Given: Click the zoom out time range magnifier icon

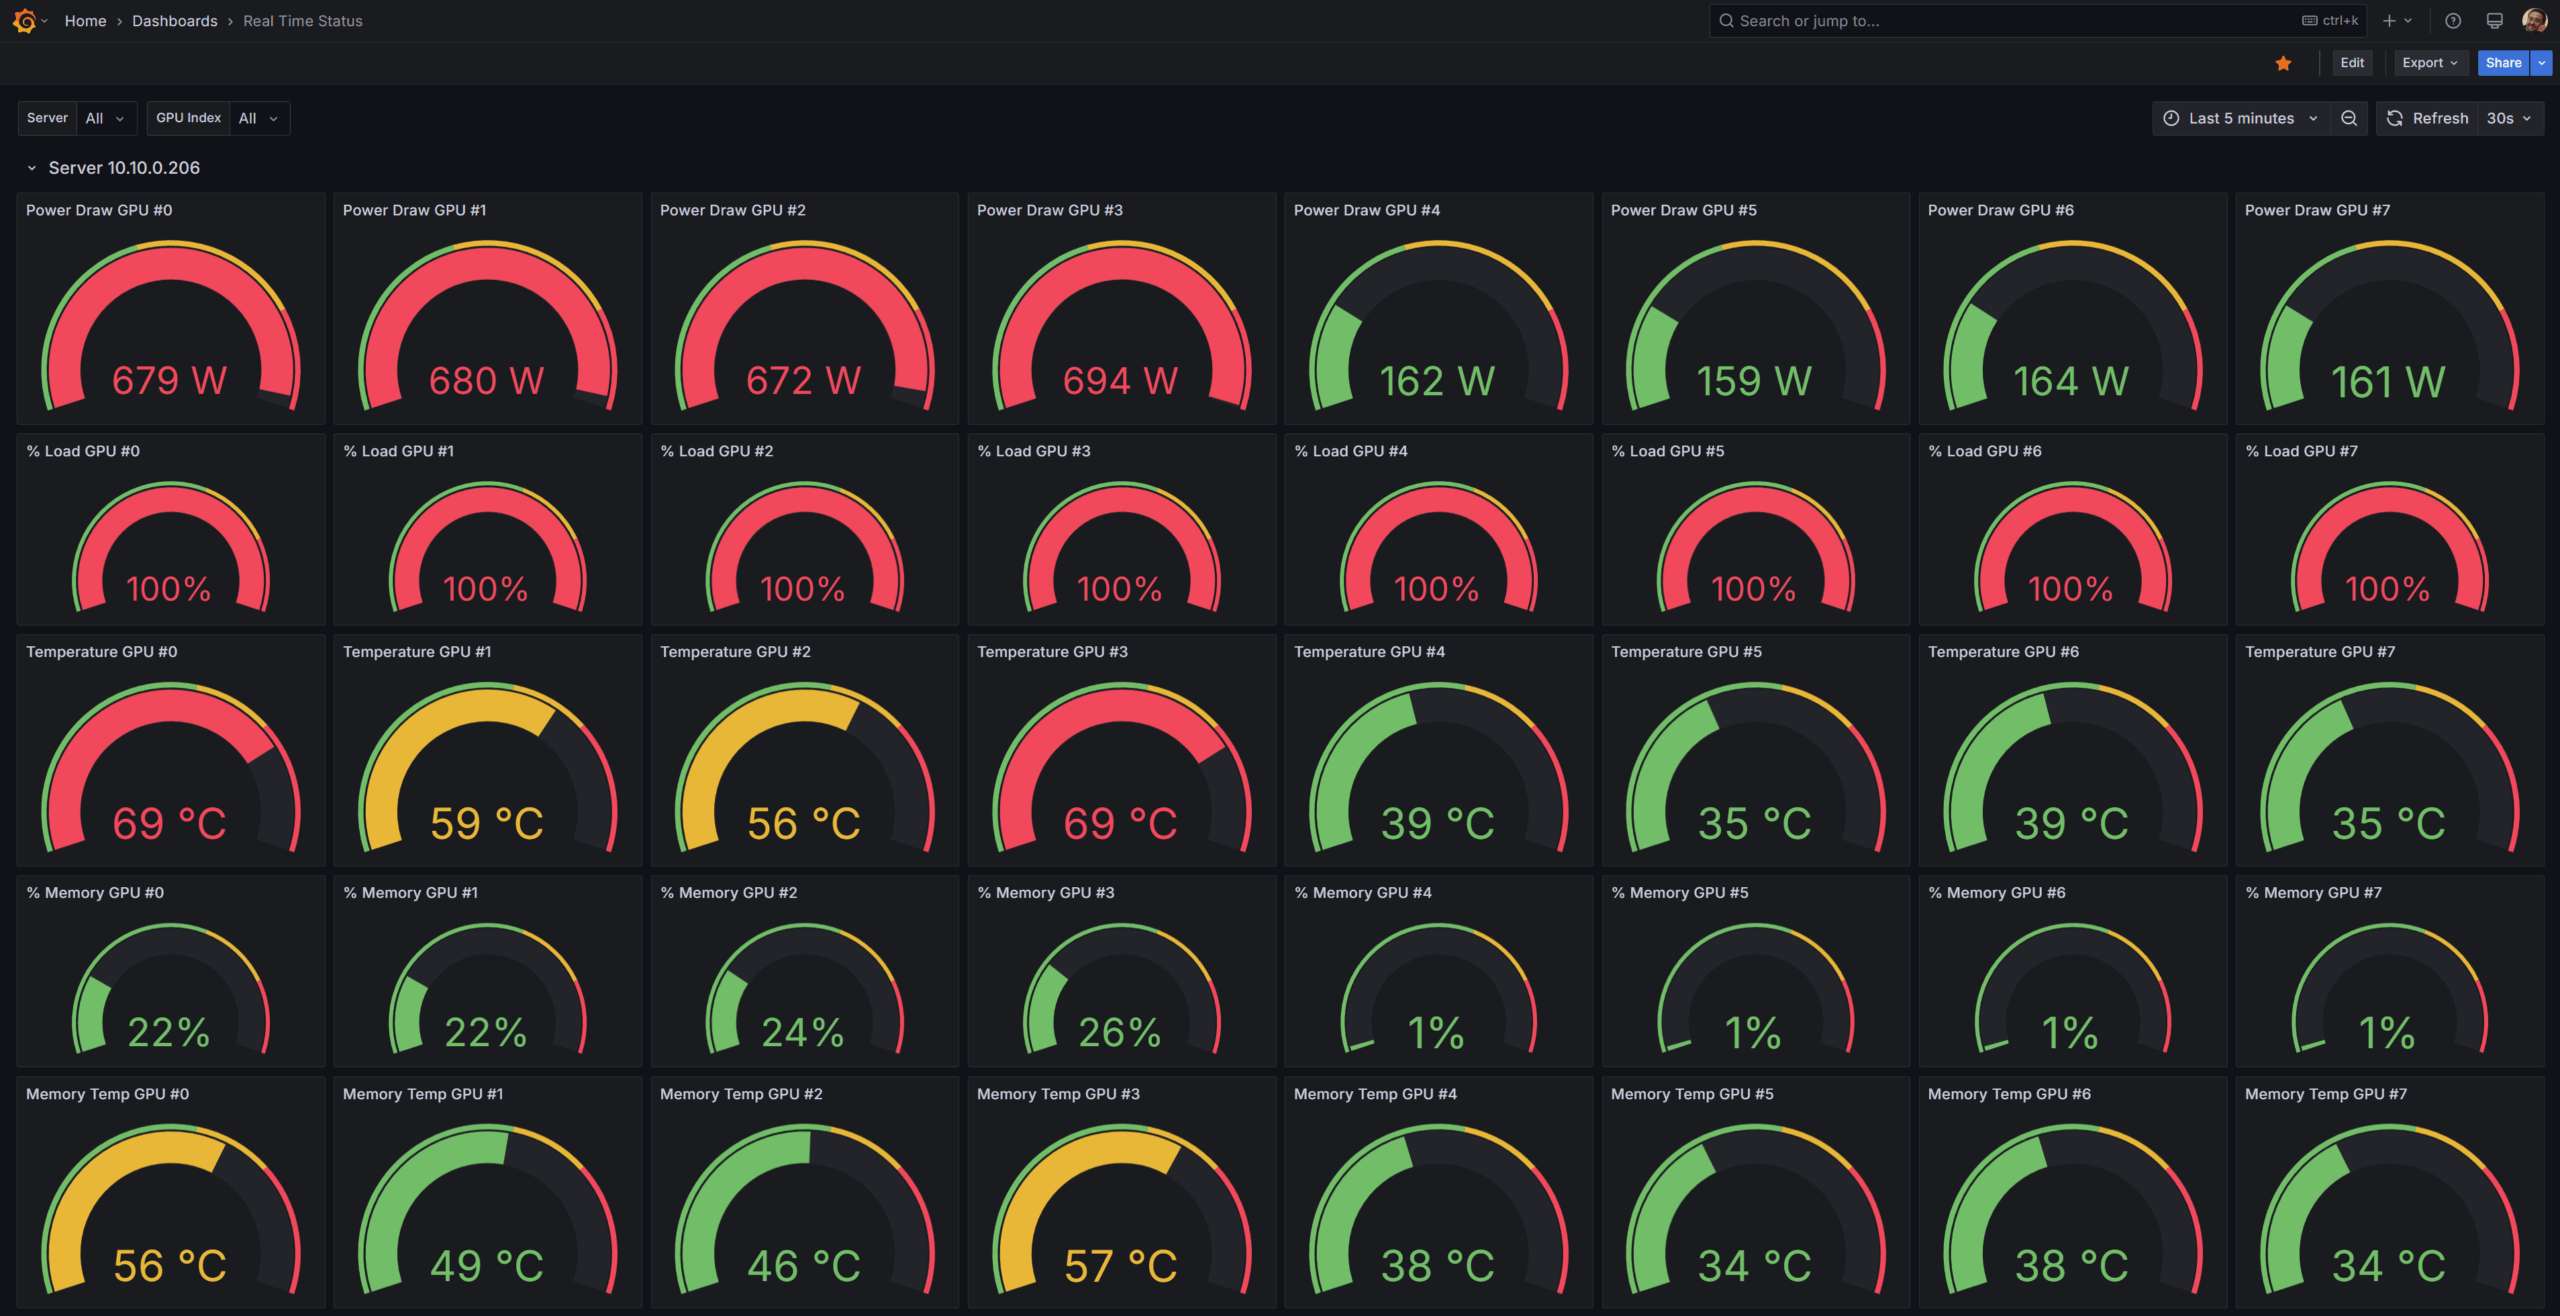Looking at the screenshot, I should [2349, 118].
